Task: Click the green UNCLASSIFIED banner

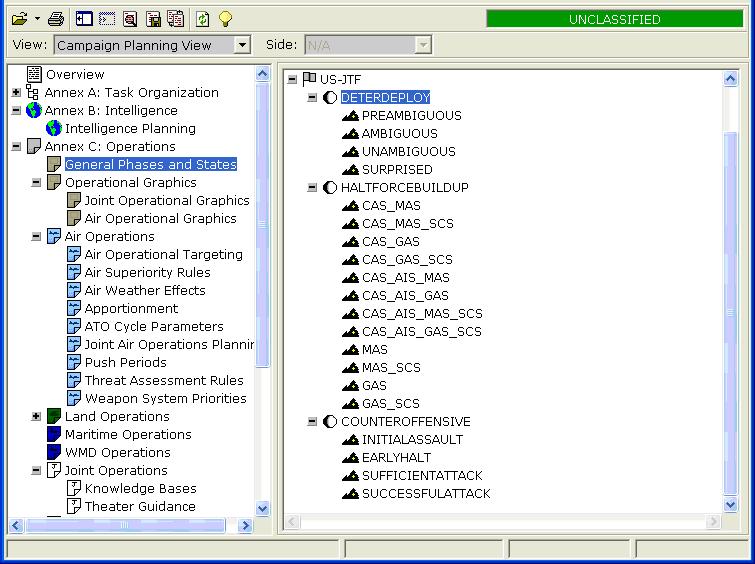Action: coord(614,19)
